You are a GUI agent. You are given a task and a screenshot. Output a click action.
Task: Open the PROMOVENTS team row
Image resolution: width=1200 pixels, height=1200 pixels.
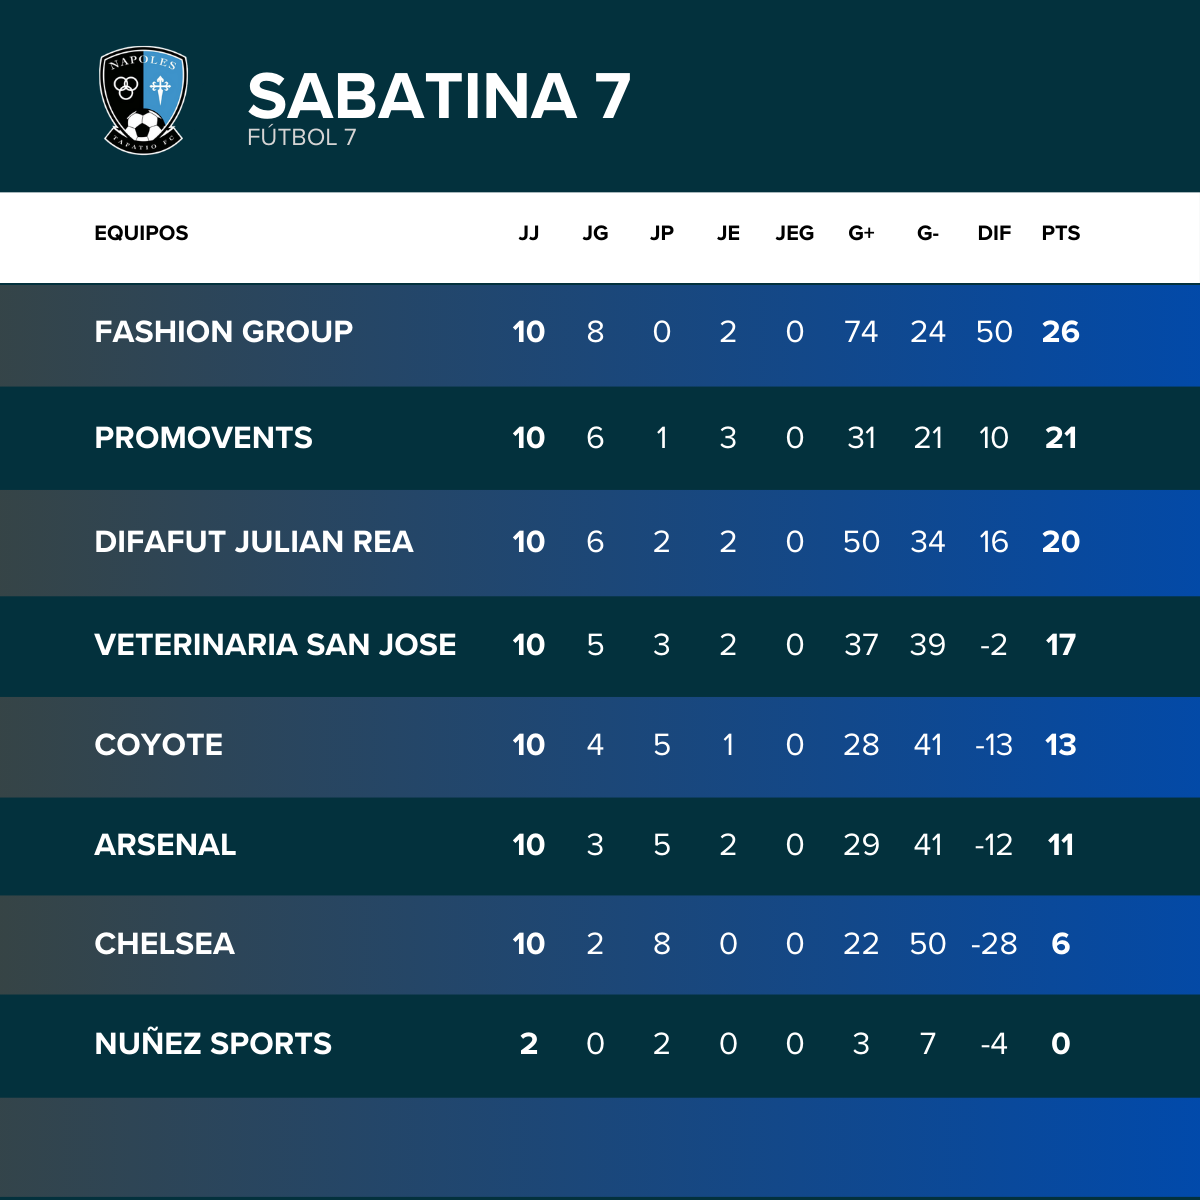tap(600, 438)
